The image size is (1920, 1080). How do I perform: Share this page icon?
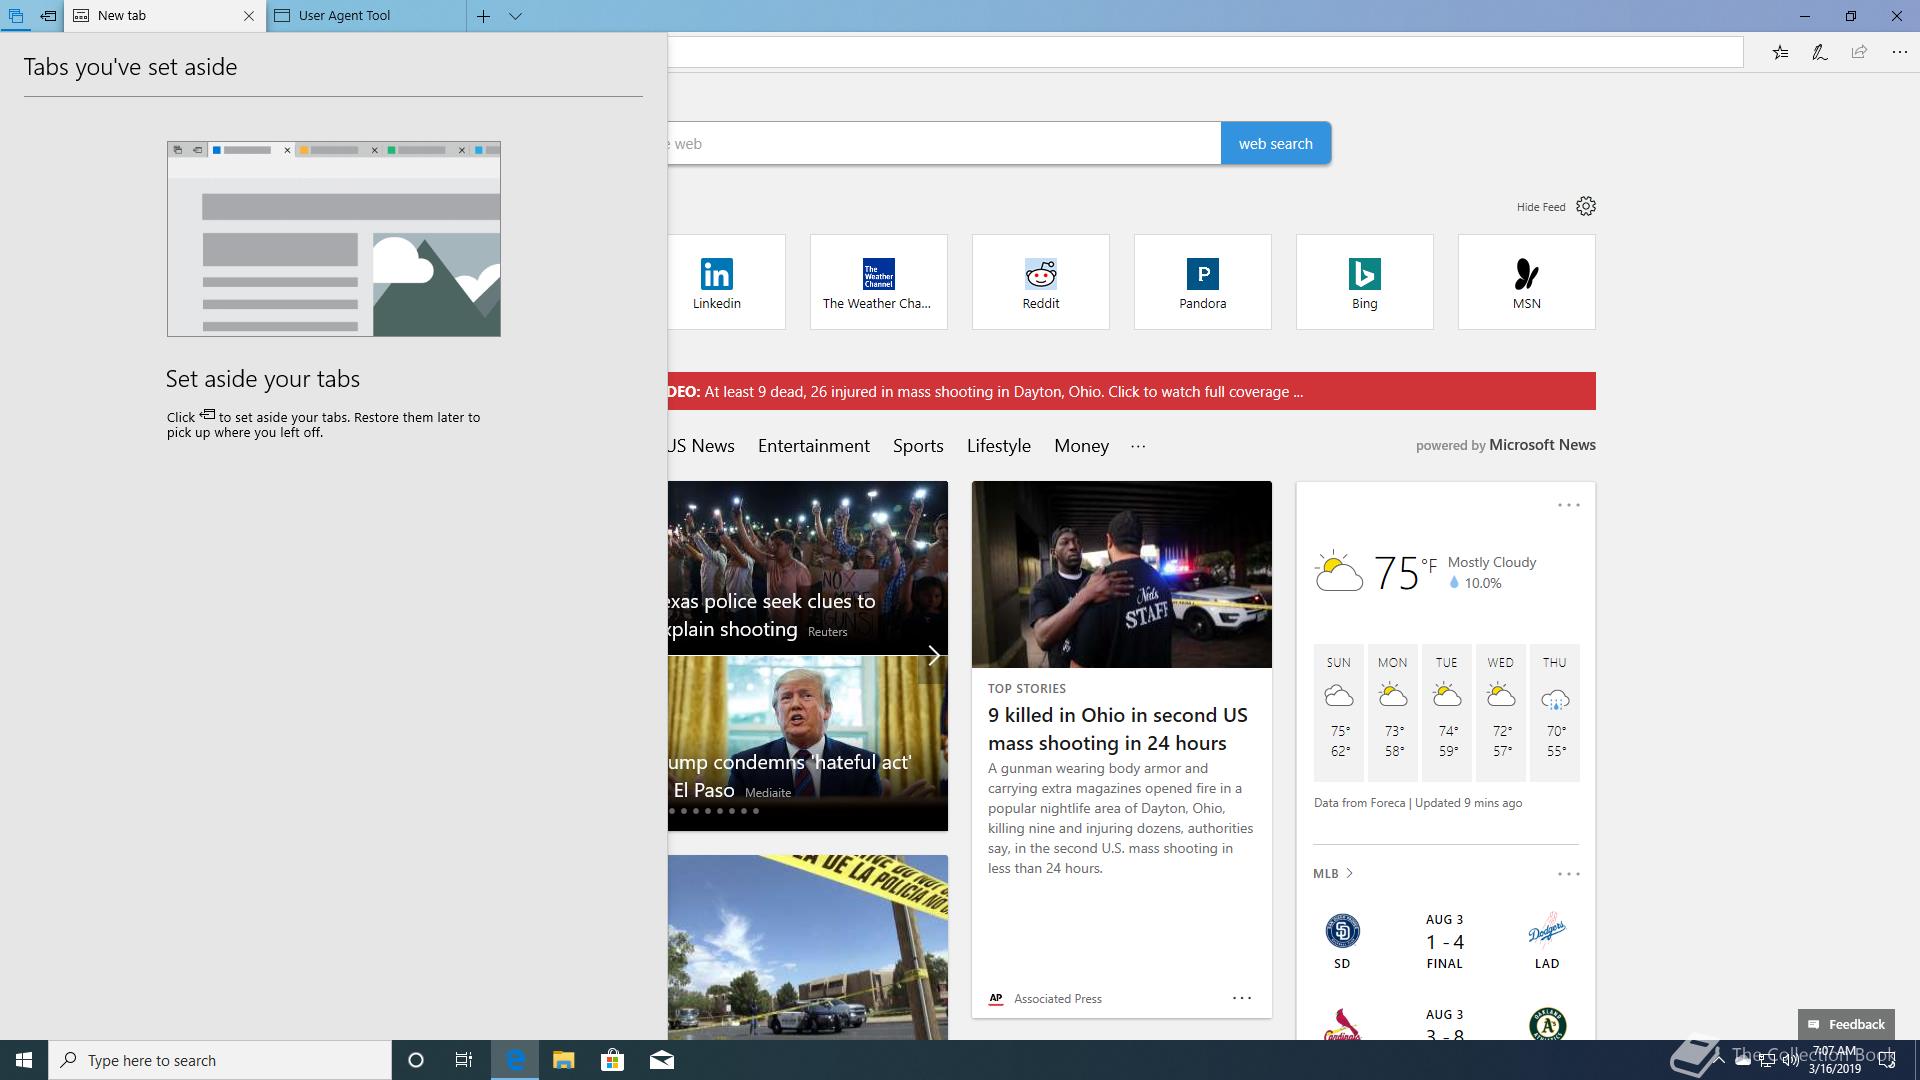coord(1859,52)
